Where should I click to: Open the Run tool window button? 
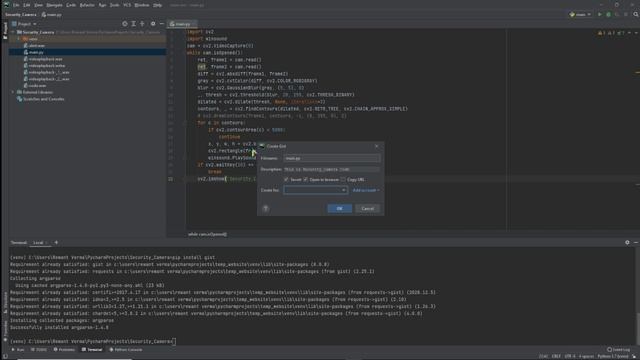pos(18,350)
